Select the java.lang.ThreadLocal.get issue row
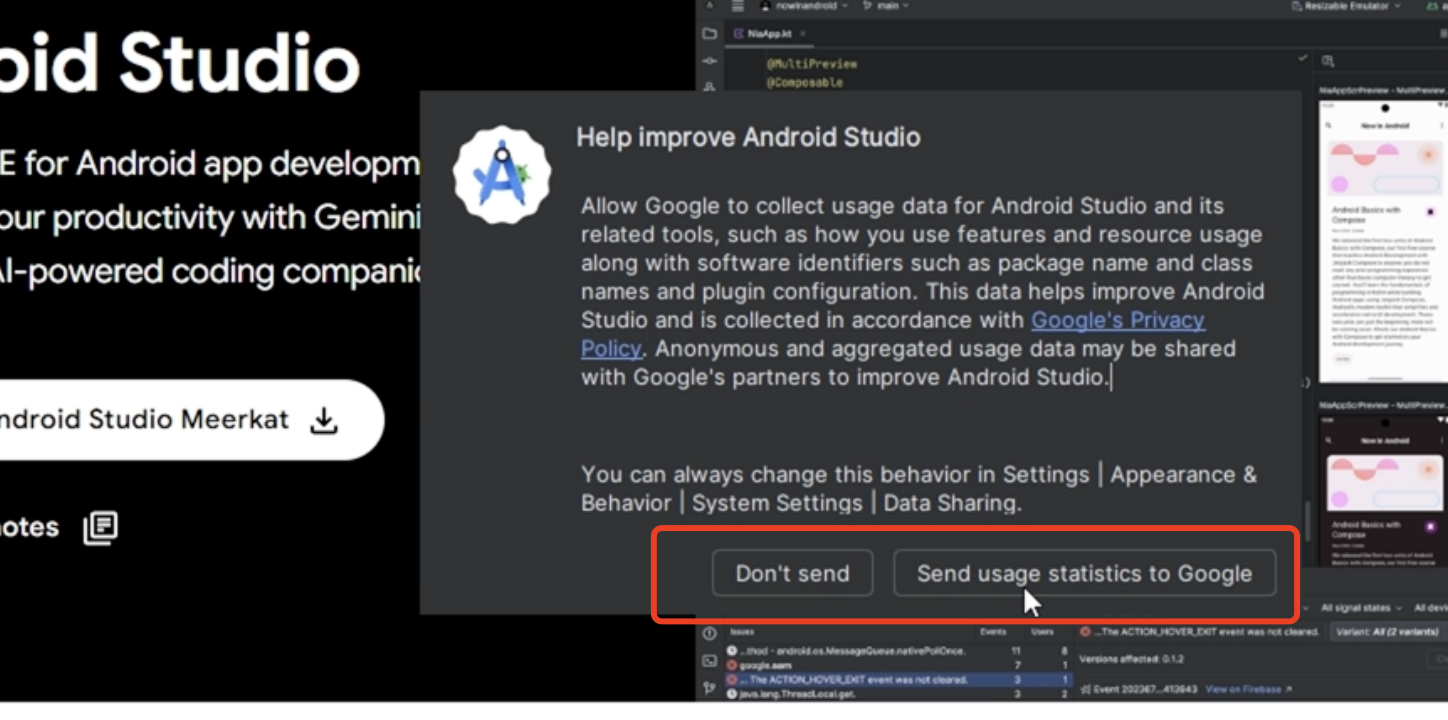Image resolution: width=1448 pixels, height=720 pixels. pos(897,693)
